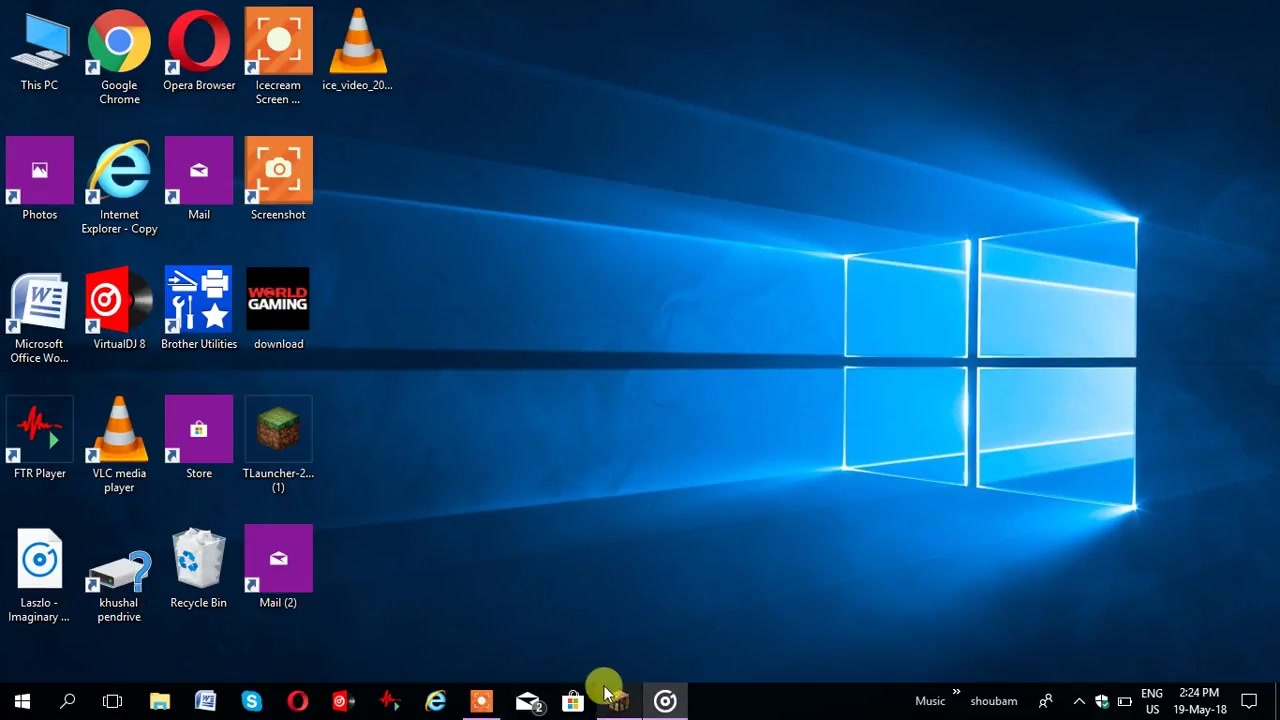This screenshot has width=1280, height=720.
Task: Click the Music toolbar label
Action: pyautogui.click(x=930, y=701)
